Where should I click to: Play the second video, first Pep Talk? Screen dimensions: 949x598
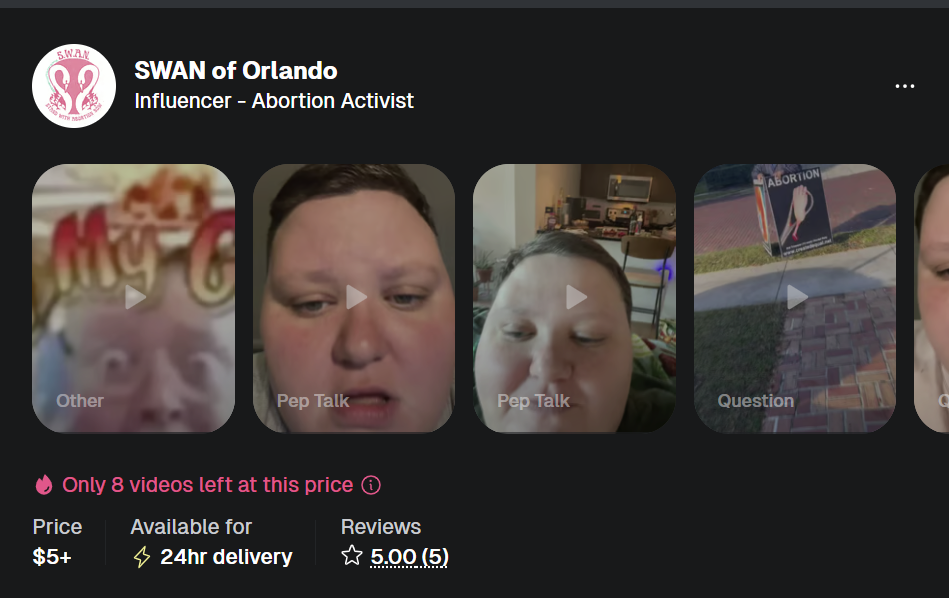[354, 298]
